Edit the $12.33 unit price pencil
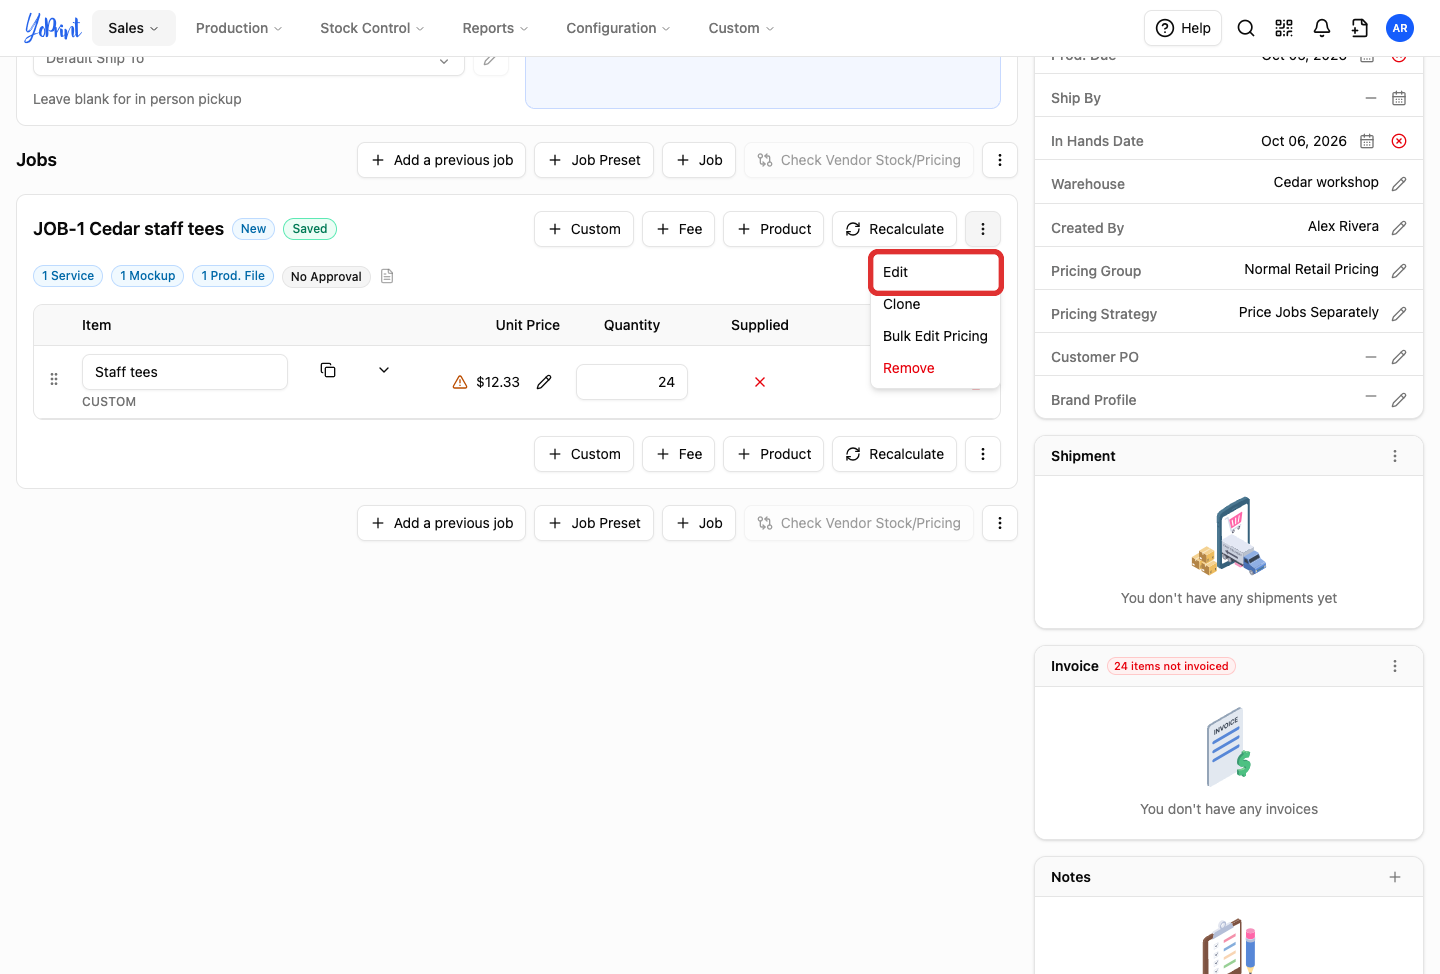The width and height of the screenshot is (1440, 974). [544, 382]
